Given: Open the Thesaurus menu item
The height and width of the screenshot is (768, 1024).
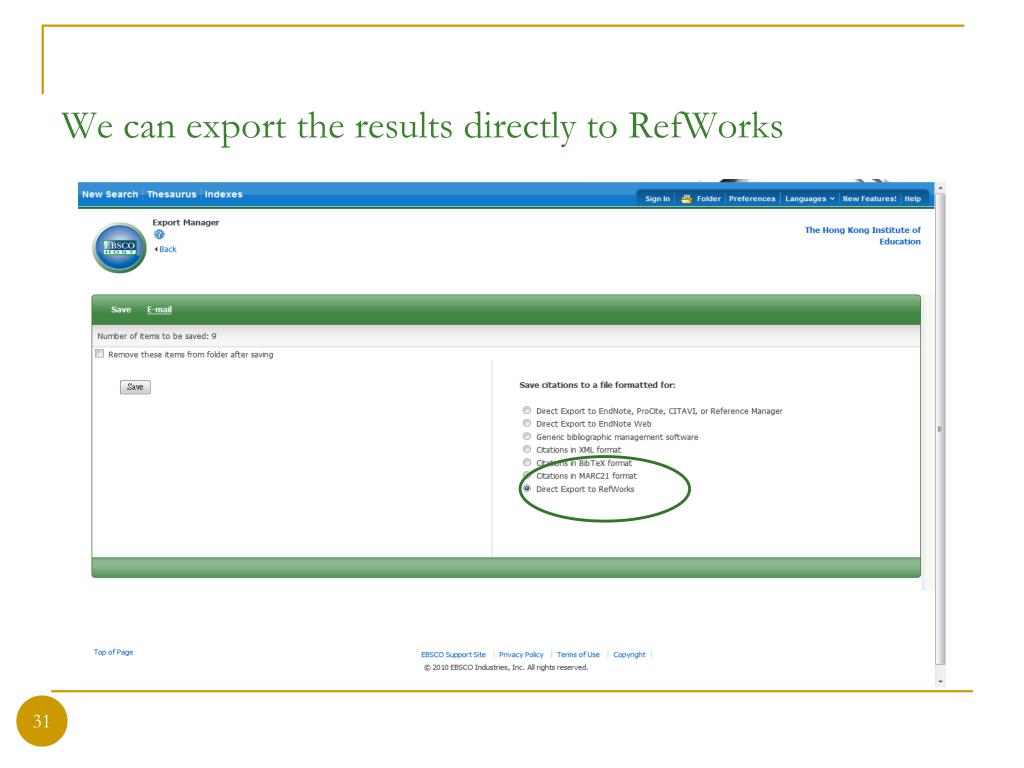Looking at the screenshot, I should coord(172,195).
